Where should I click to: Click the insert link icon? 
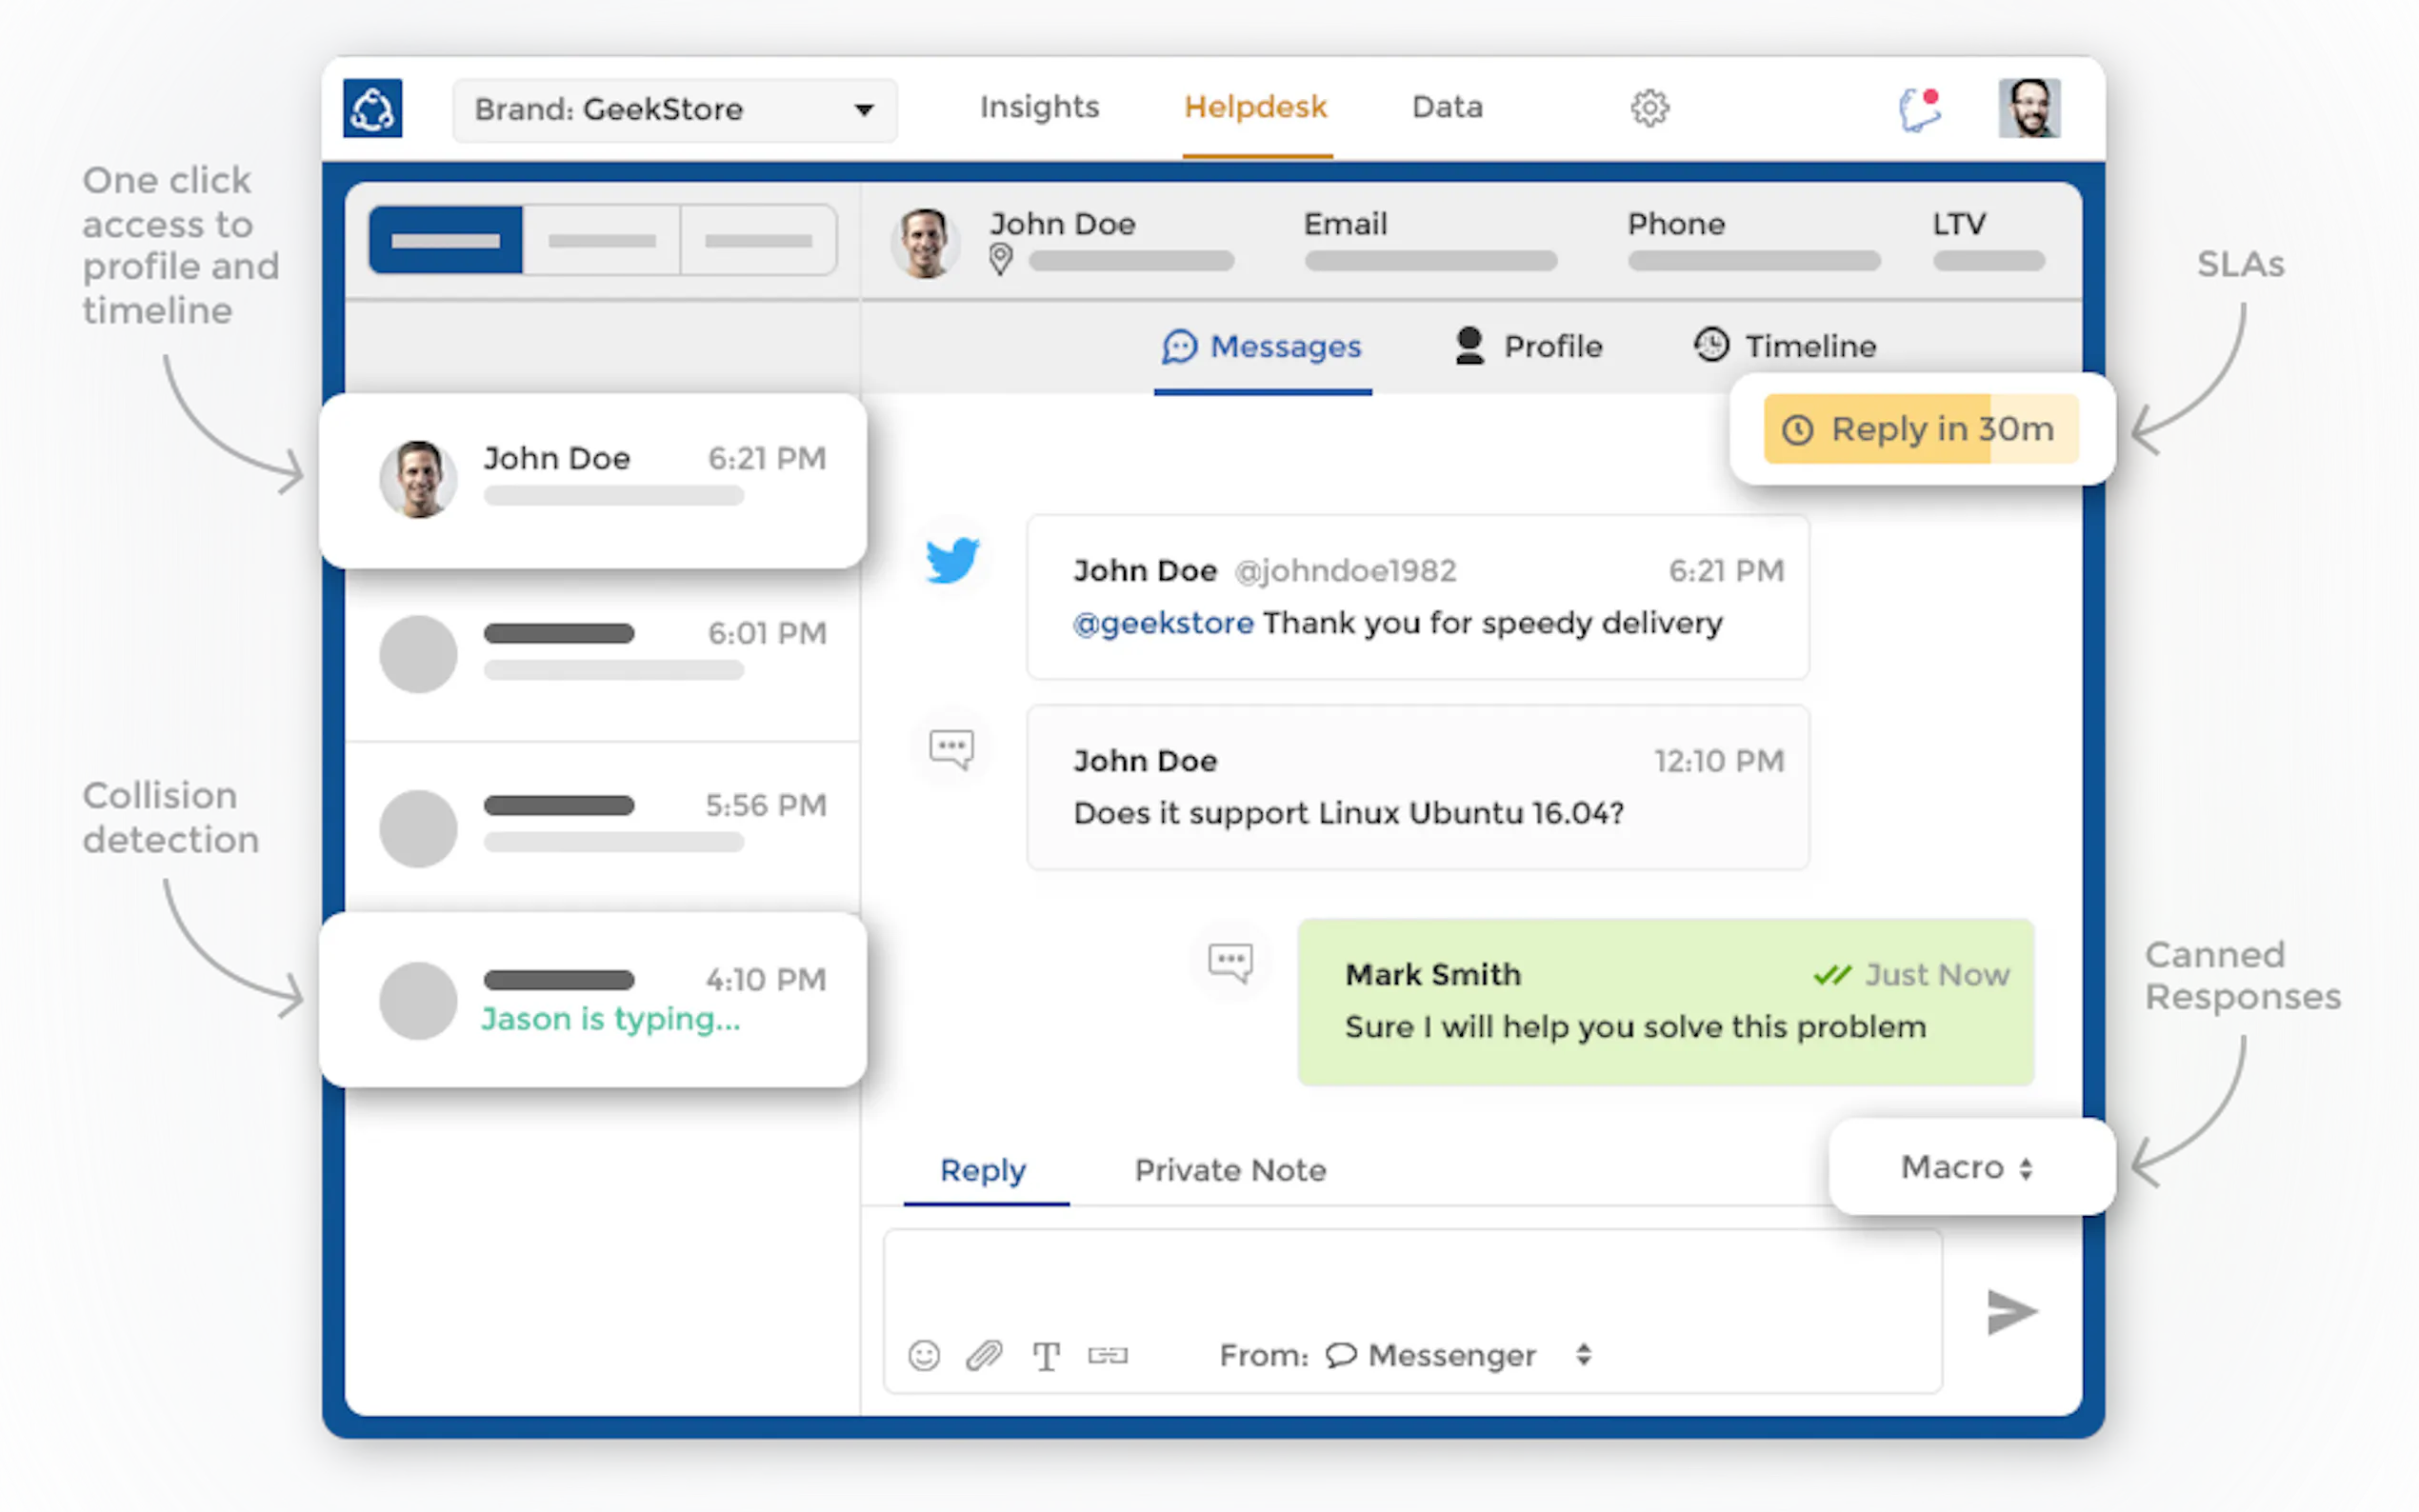click(x=1108, y=1355)
